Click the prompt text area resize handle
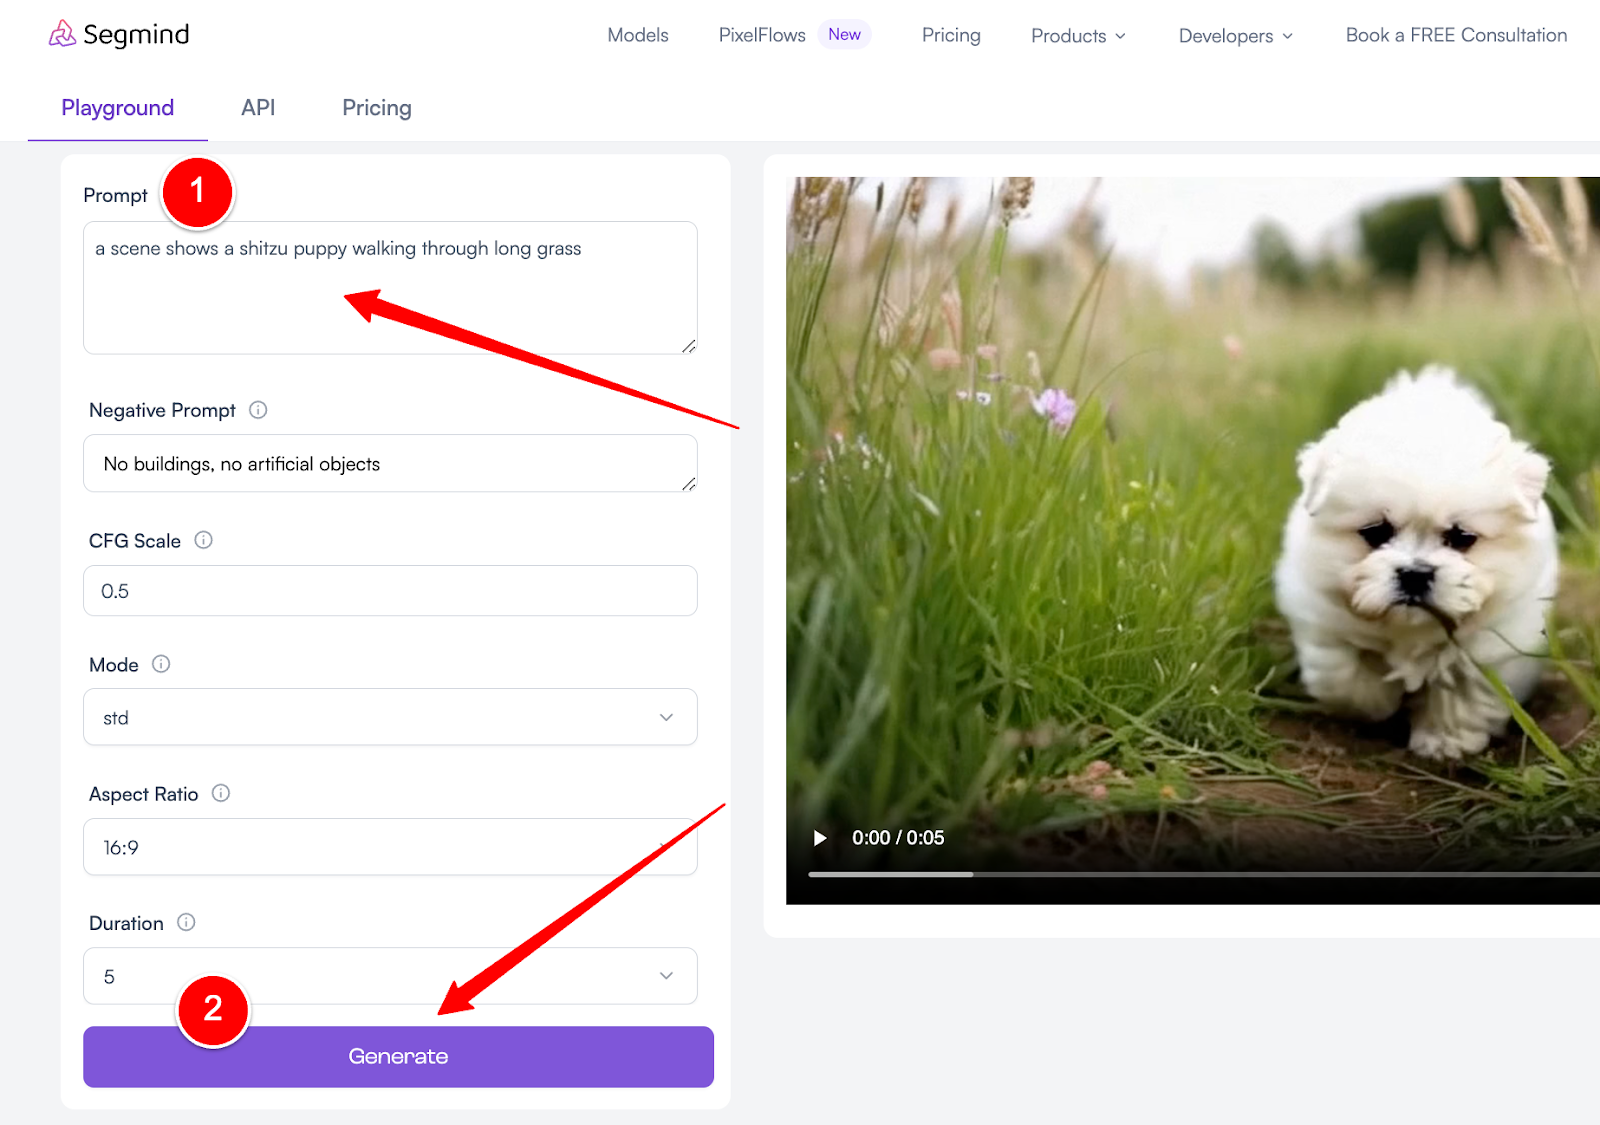The image size is (1600, 1125). click(688, 345)
